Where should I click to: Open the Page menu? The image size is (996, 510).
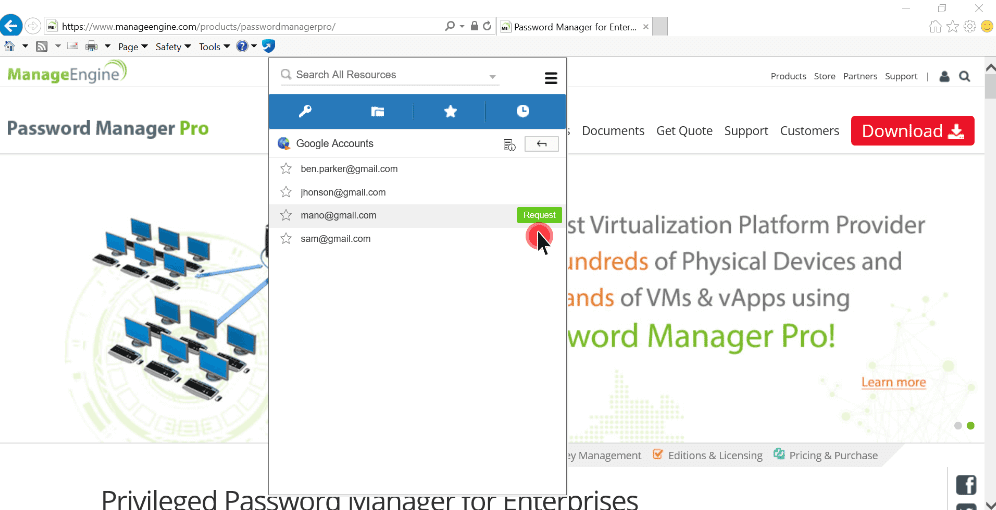pyautogui.click(x=133, y=46)
